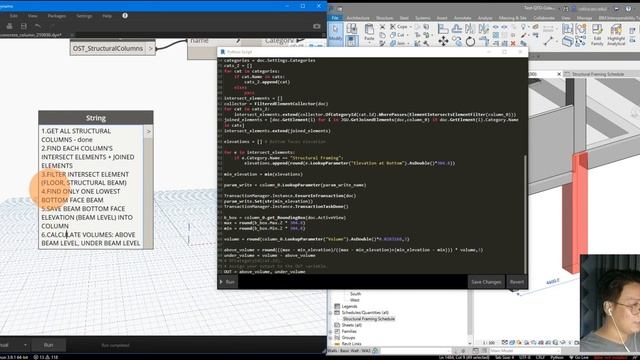Image resolution: width=640 pixels, height=360 pixels.
Task: Select the Revit Mirror Draw Axis tool
Action: 484,29
